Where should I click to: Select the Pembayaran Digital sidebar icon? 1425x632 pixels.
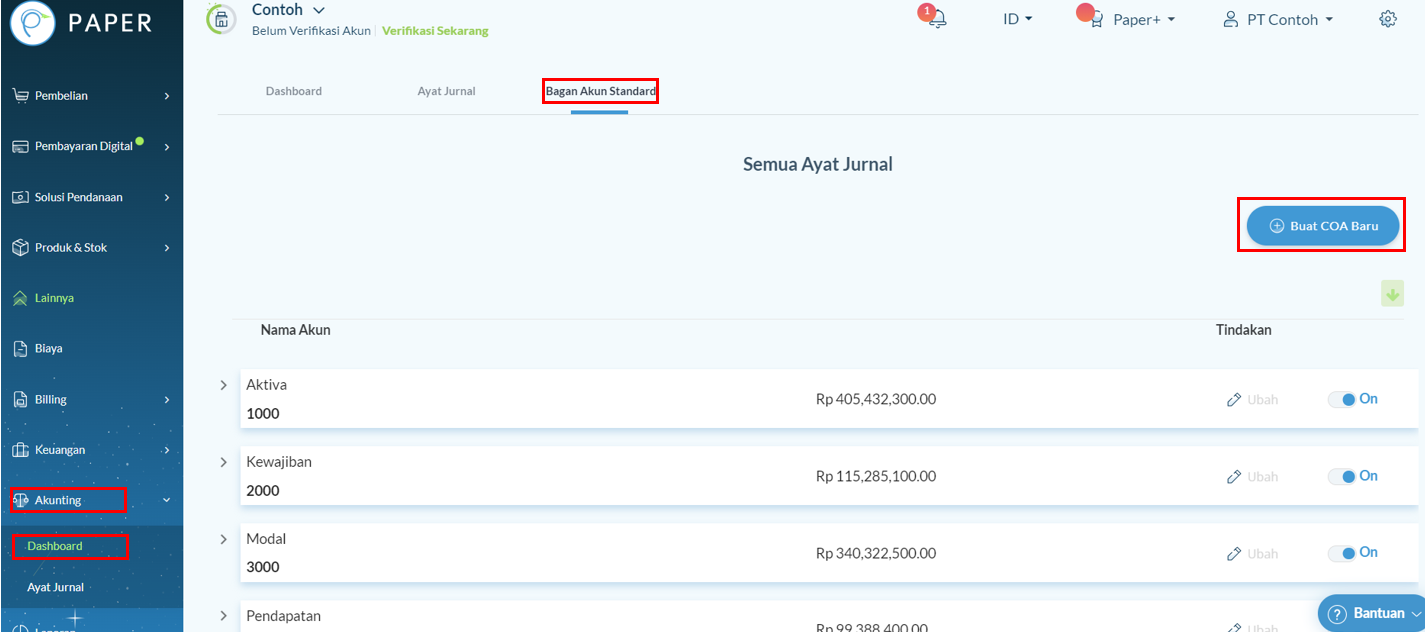click(22, 145)
